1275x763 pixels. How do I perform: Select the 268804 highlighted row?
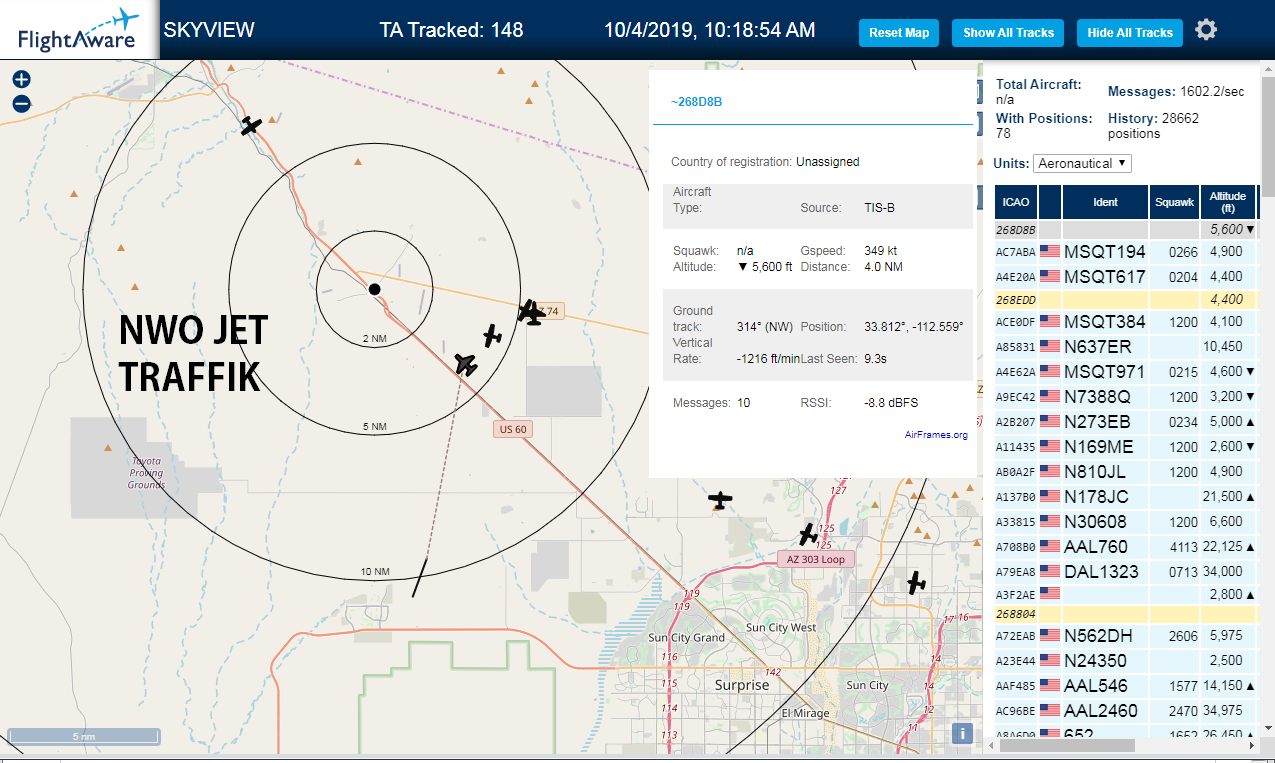(1125, 613)
